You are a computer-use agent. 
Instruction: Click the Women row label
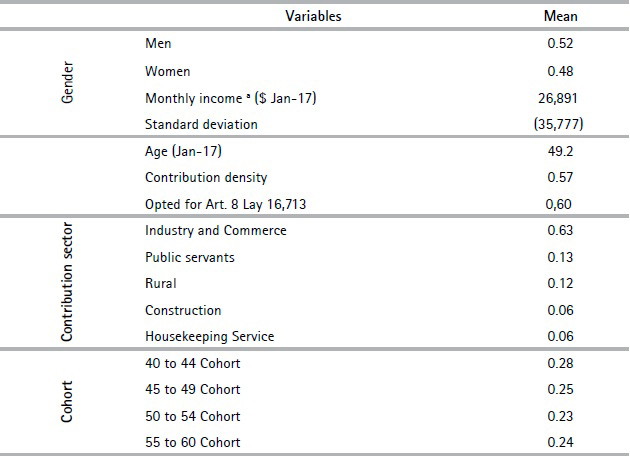pyautogui.click(x=167, y=71)
